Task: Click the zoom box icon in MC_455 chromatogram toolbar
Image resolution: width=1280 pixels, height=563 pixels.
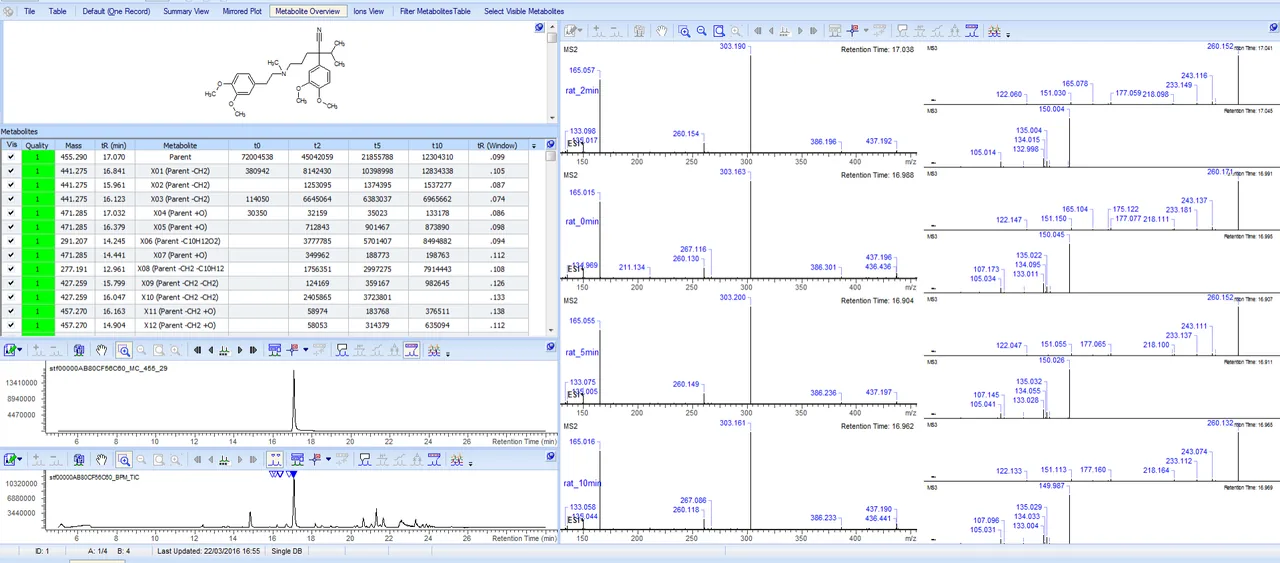Action: [124, 350]
